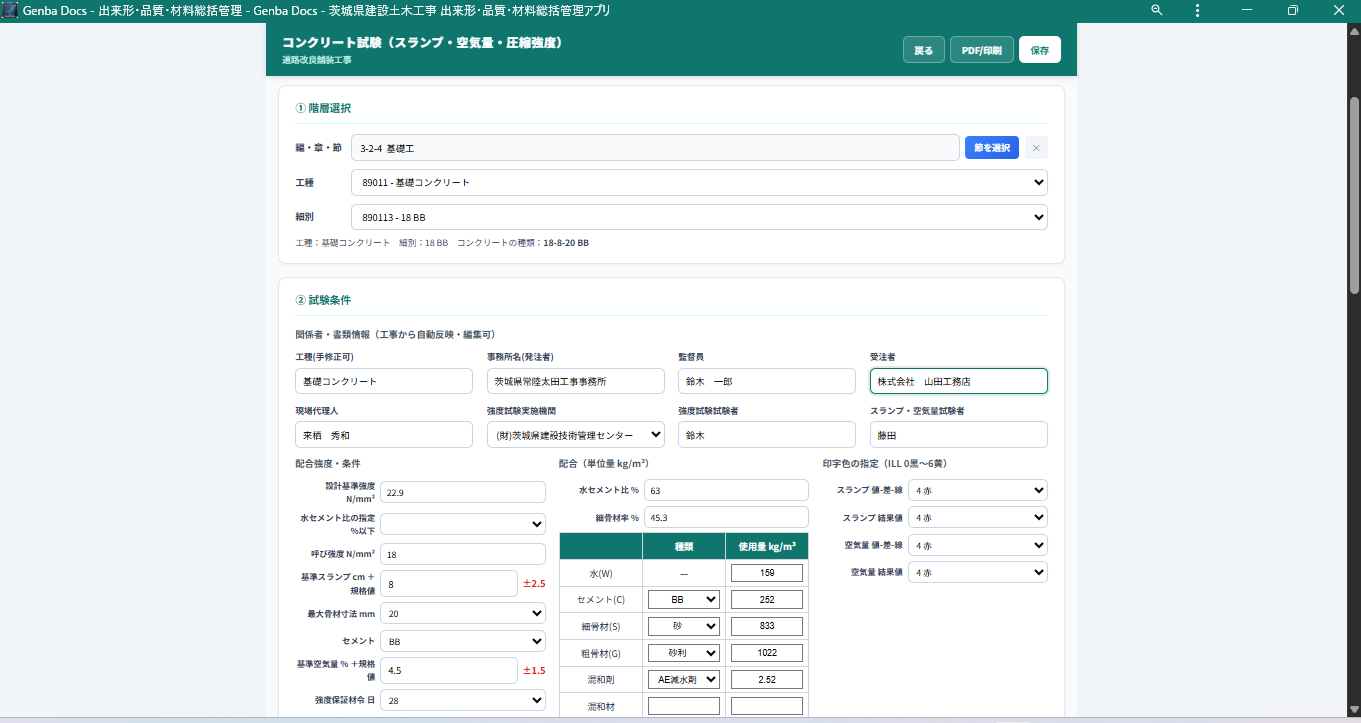Click the 基準空気量 % input field
The height and width of the screenshot is (723, 1361).
pos(448,670)
